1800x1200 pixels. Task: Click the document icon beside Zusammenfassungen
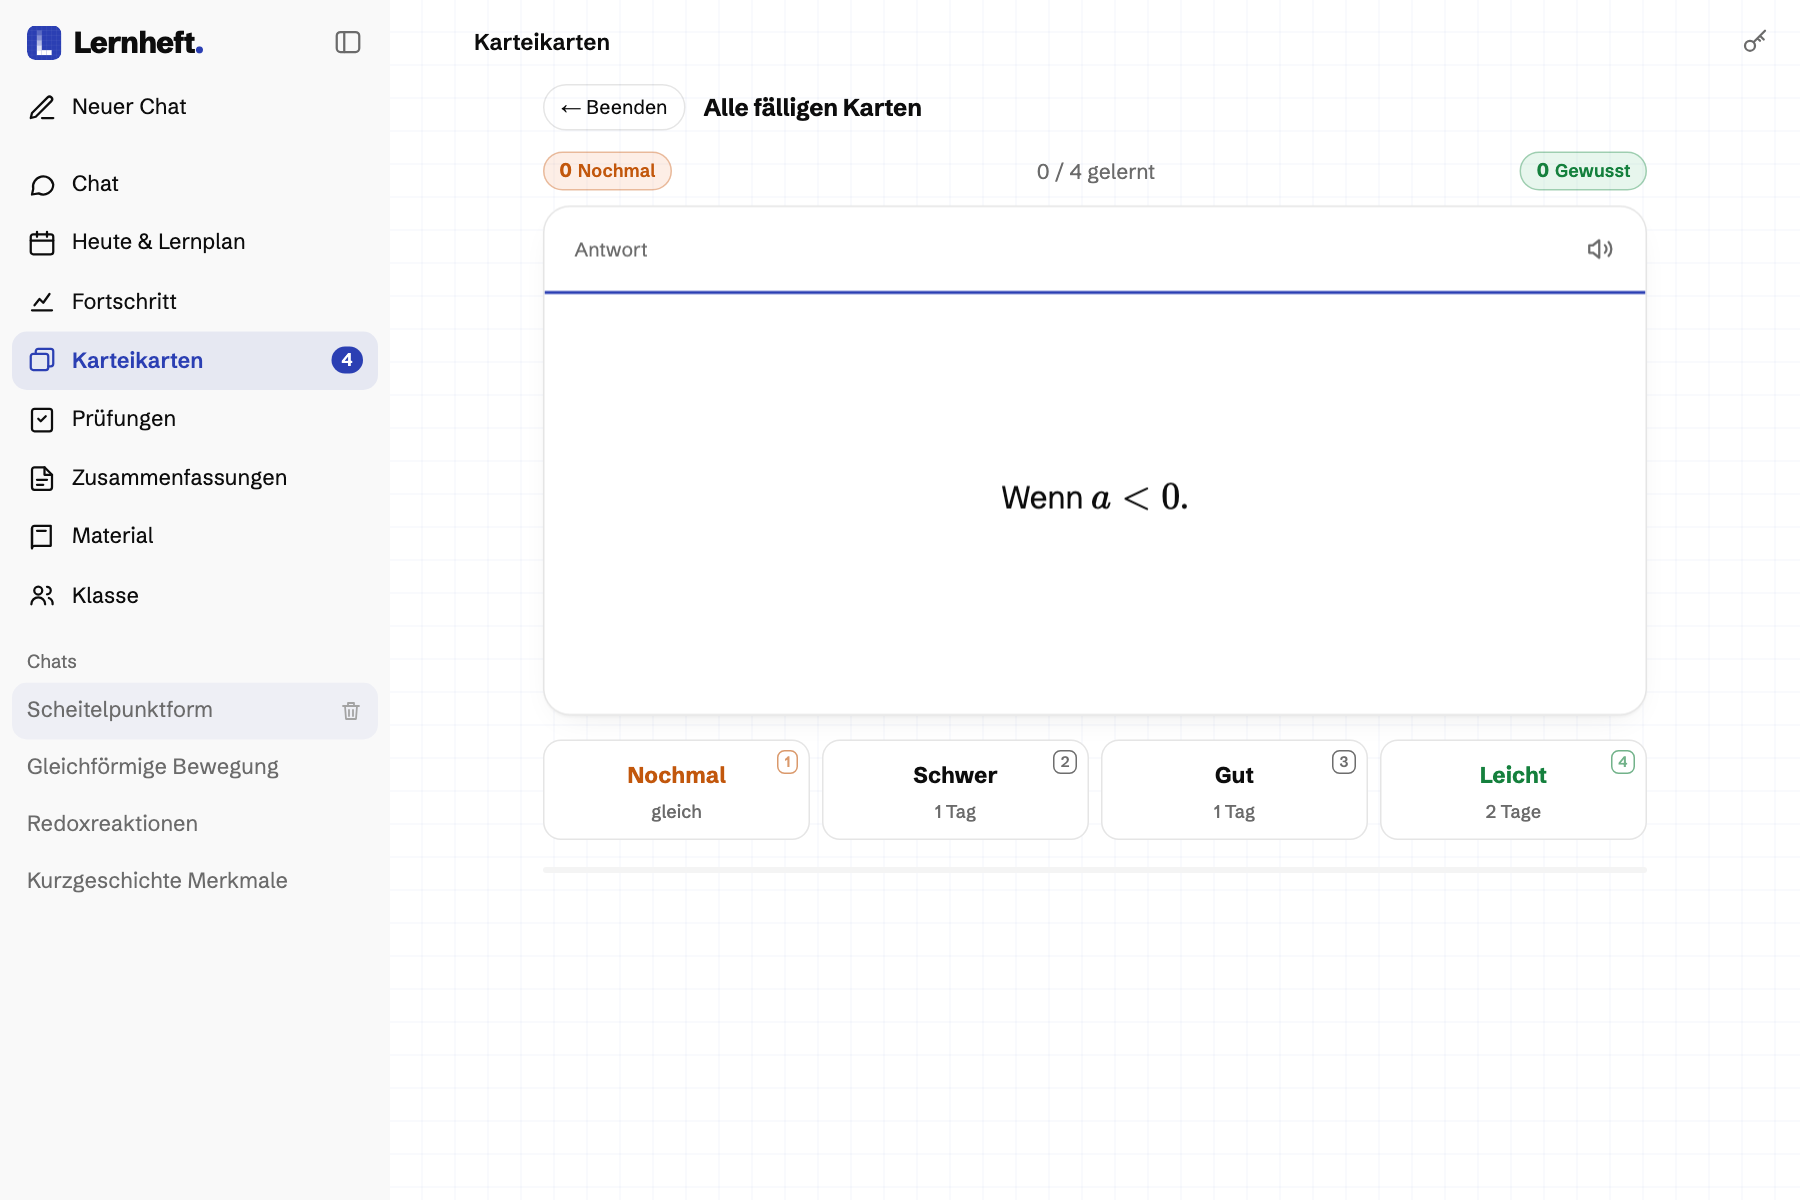[x=42, y=478]
